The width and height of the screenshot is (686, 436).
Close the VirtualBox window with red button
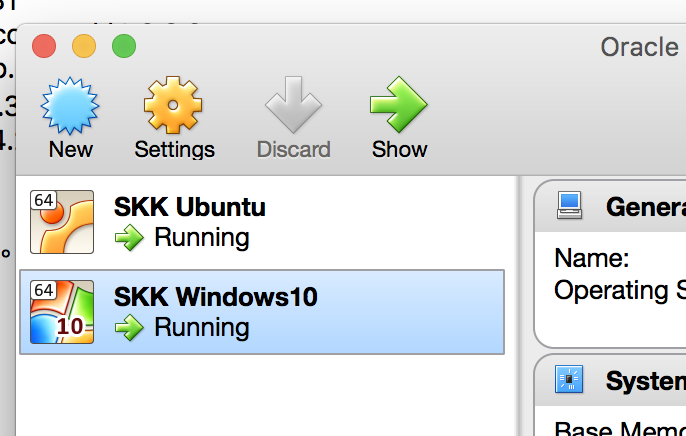click(44, 46)
